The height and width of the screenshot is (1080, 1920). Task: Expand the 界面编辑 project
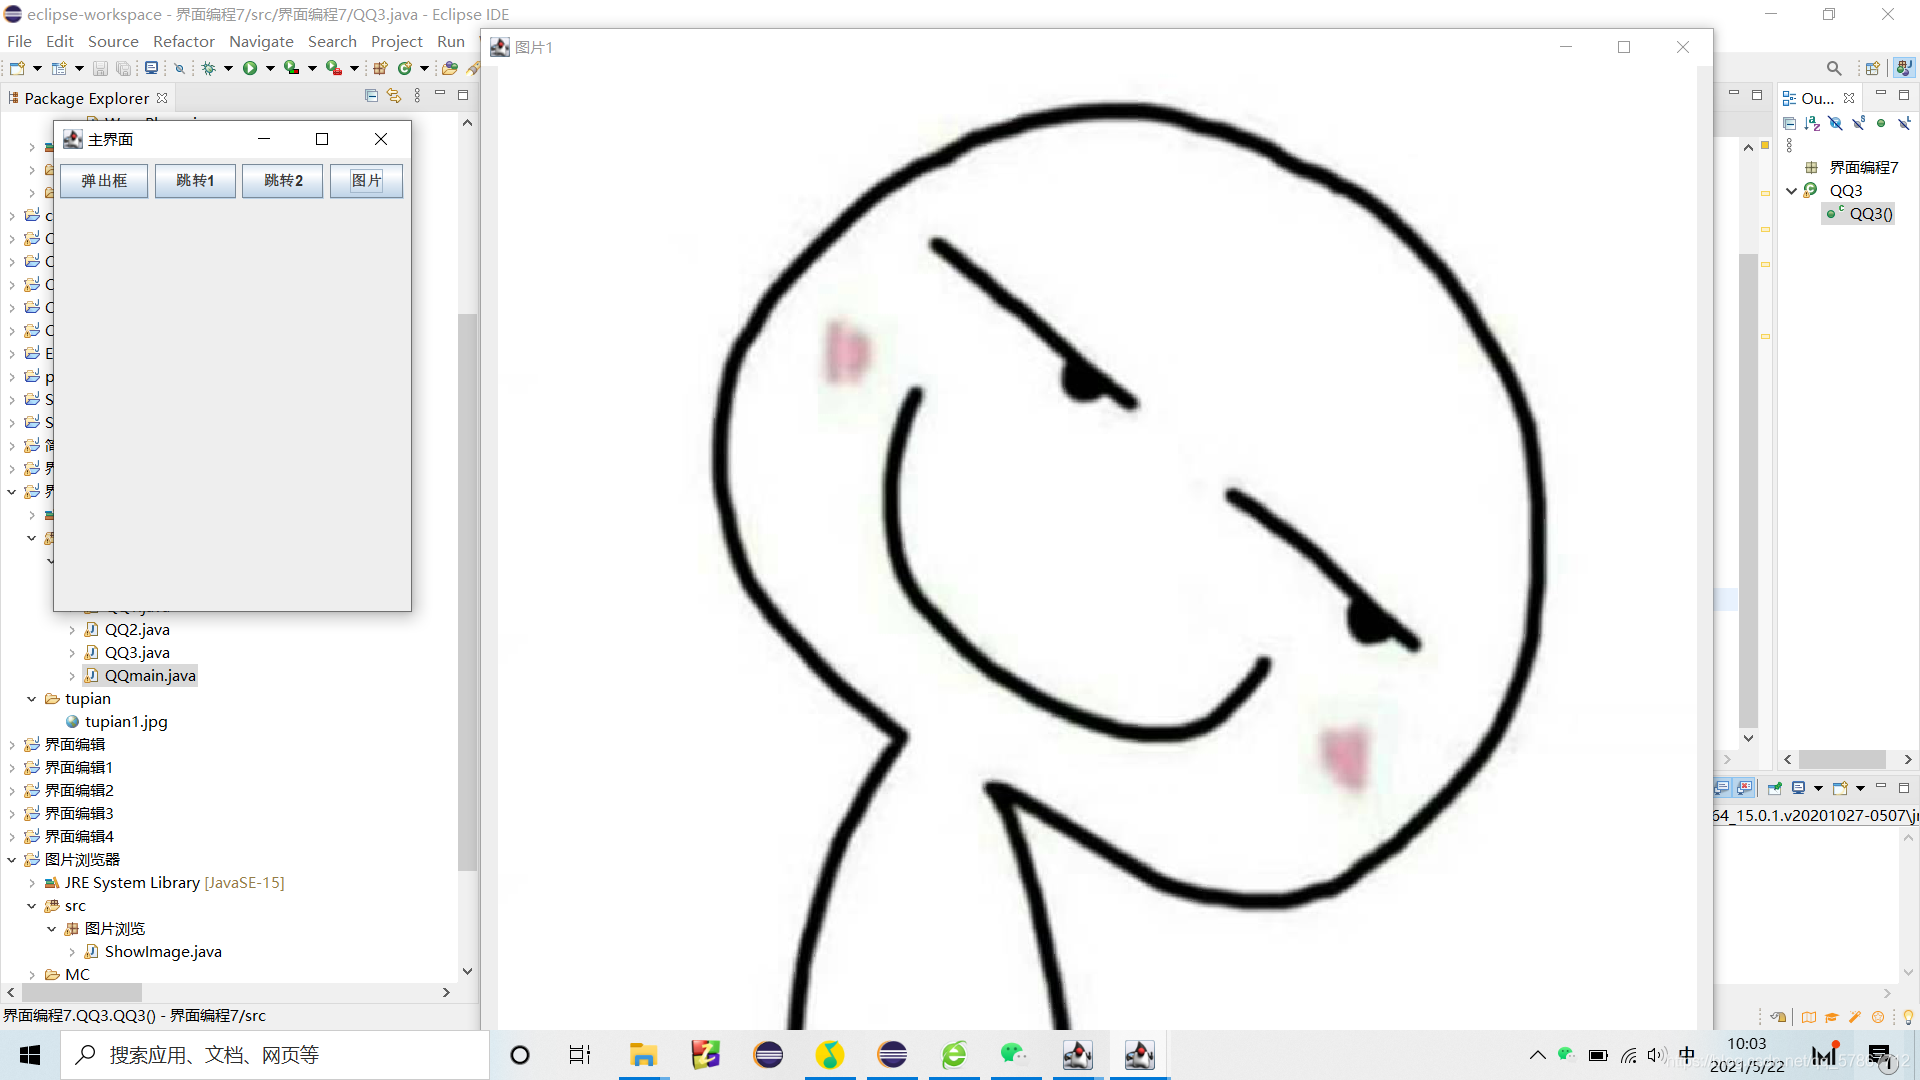pyautogui.click(x=11, y=745)
